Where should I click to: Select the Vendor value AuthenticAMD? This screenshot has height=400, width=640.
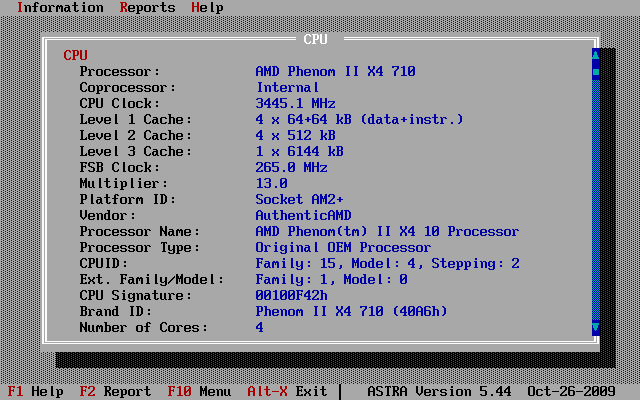[x=303, y=215]
